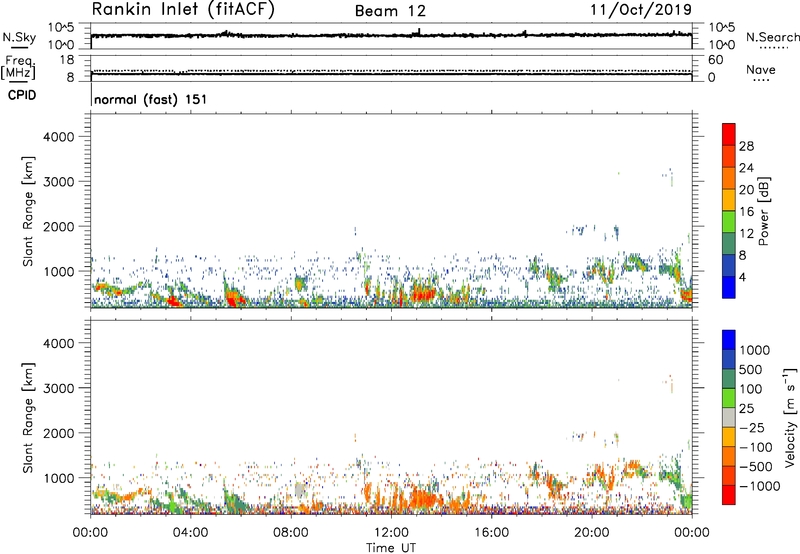800x554 pixels.
Task: Click the "Time UT" axis title
Action: (391, 548)
